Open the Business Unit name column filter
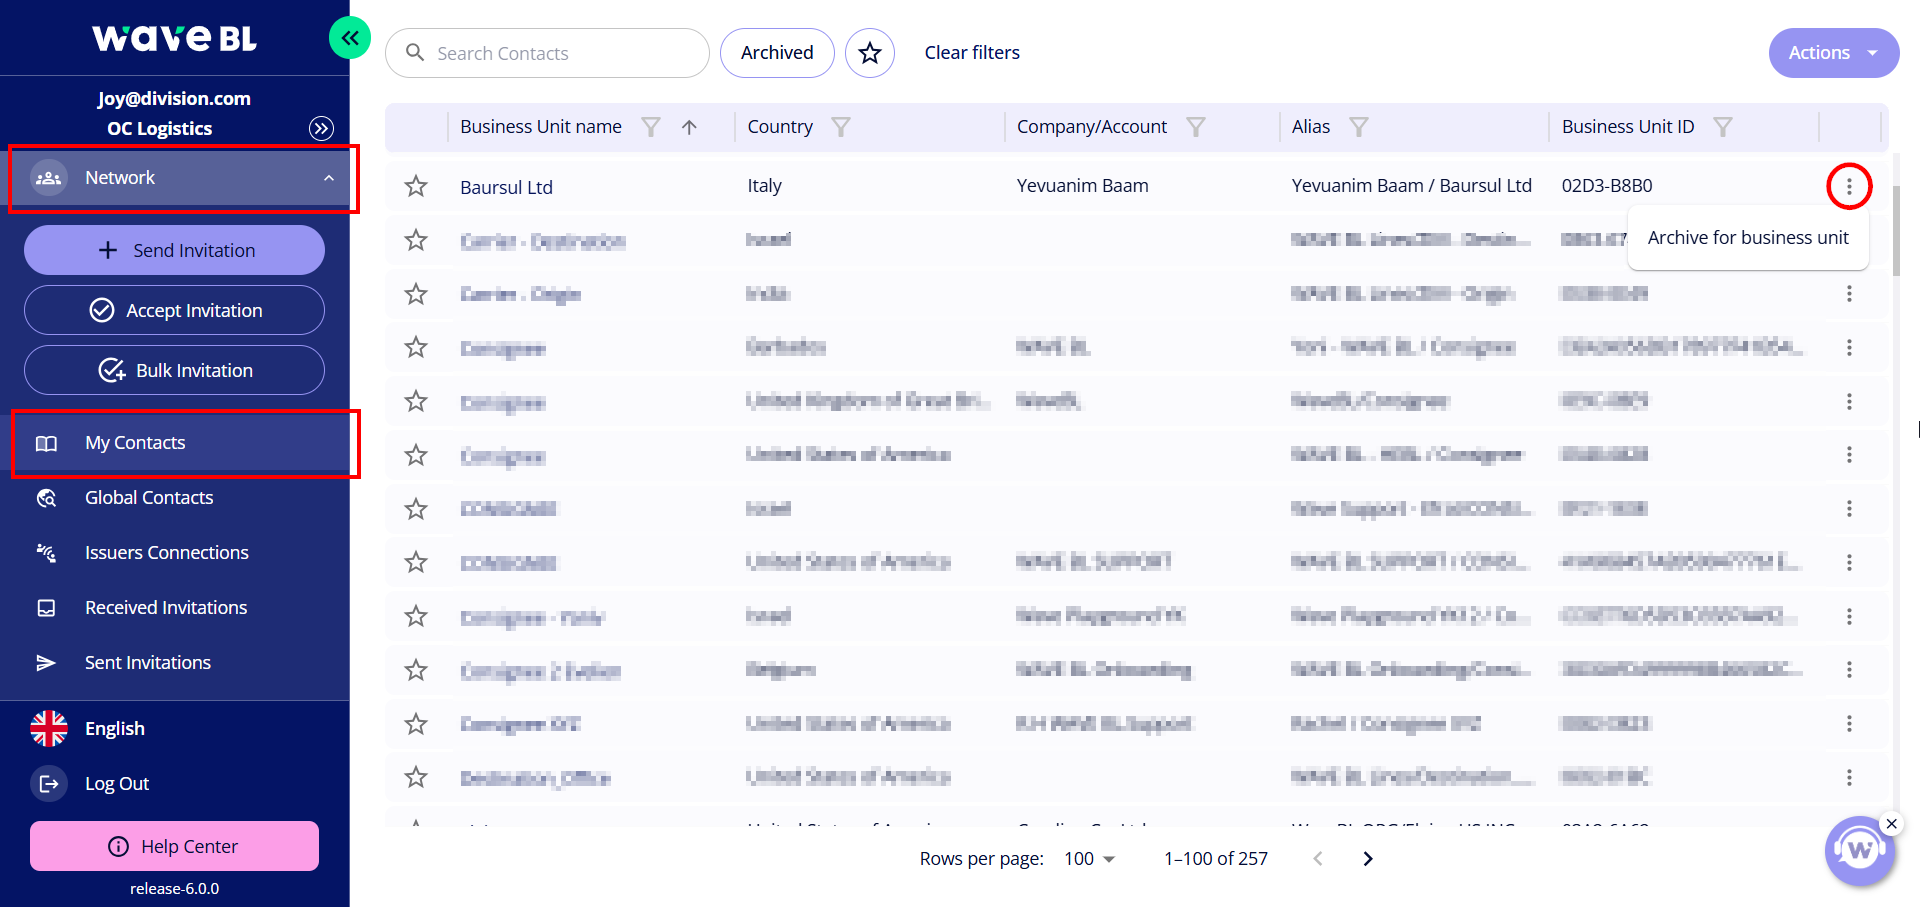The height and width of the screenshot is (907, 1920). [x=651, y=127]
